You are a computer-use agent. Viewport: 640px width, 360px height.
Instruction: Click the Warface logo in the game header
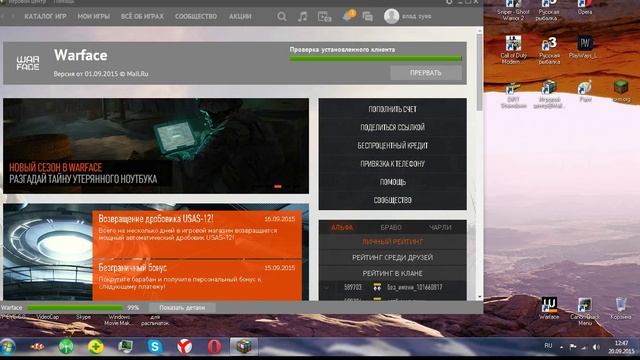click(x=28, y=63)
